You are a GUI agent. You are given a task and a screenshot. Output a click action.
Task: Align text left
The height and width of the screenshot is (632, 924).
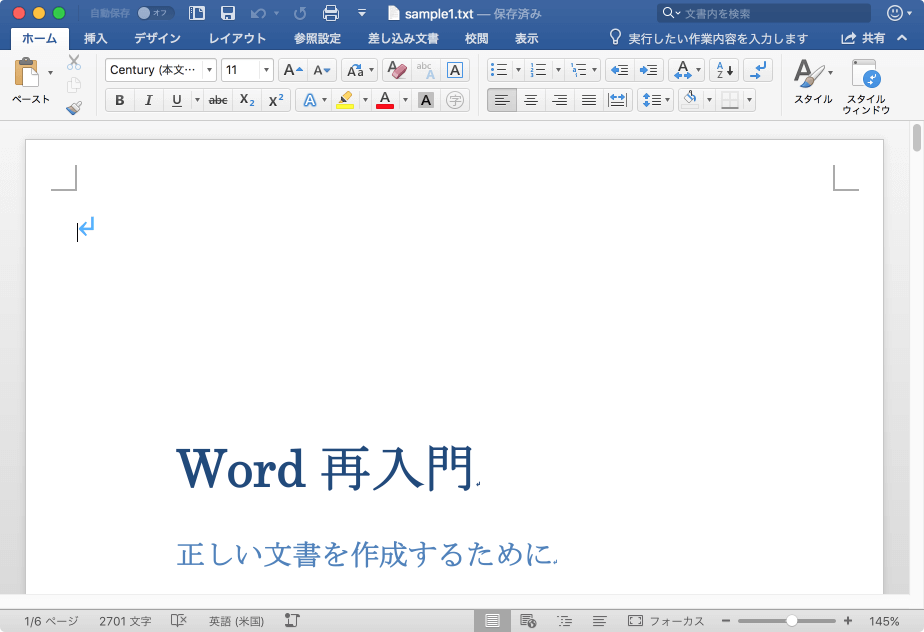[502, 100]
